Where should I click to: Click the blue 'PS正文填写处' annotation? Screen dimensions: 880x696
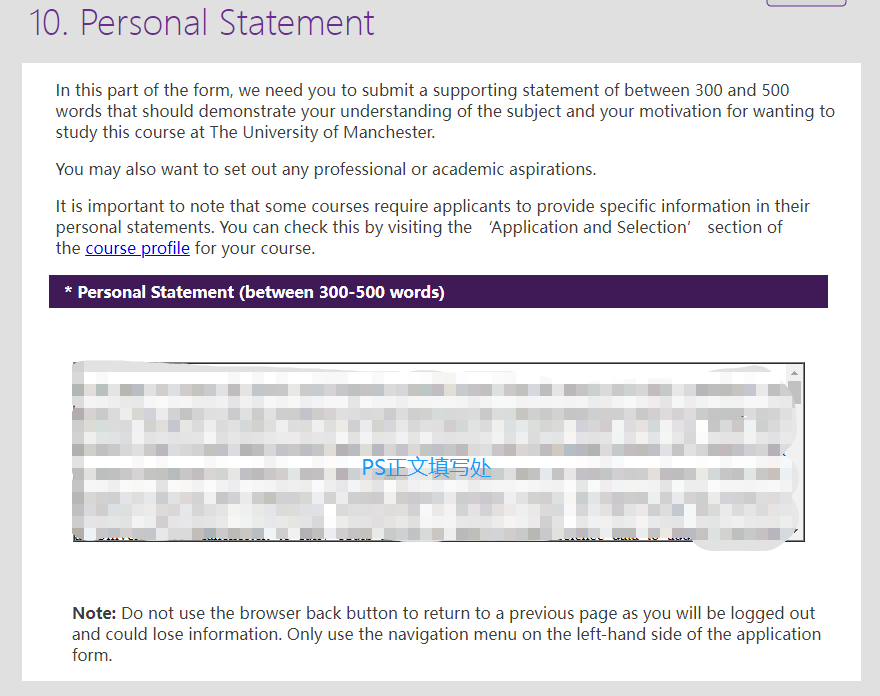(x=427, y=467)
